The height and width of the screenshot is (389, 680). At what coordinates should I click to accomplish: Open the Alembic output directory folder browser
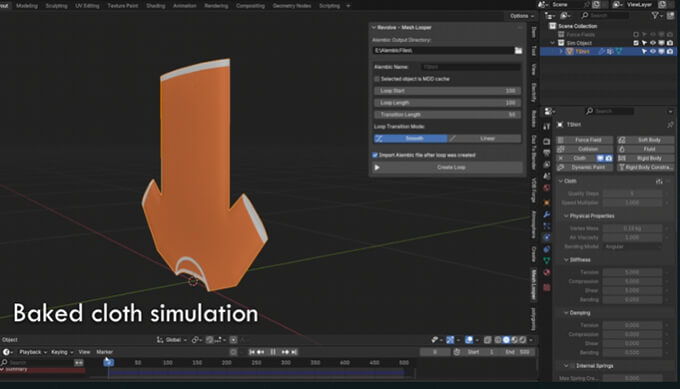[x=518, y=50]
